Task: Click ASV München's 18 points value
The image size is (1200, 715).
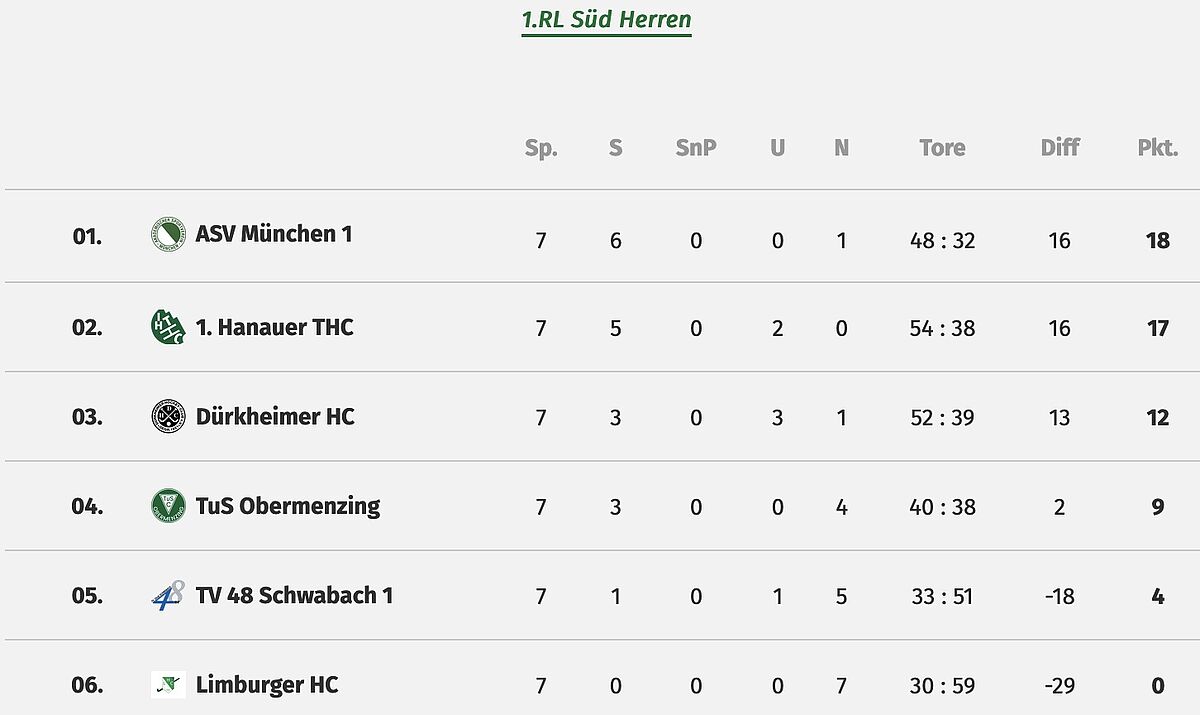Action: coord(1158,241)
